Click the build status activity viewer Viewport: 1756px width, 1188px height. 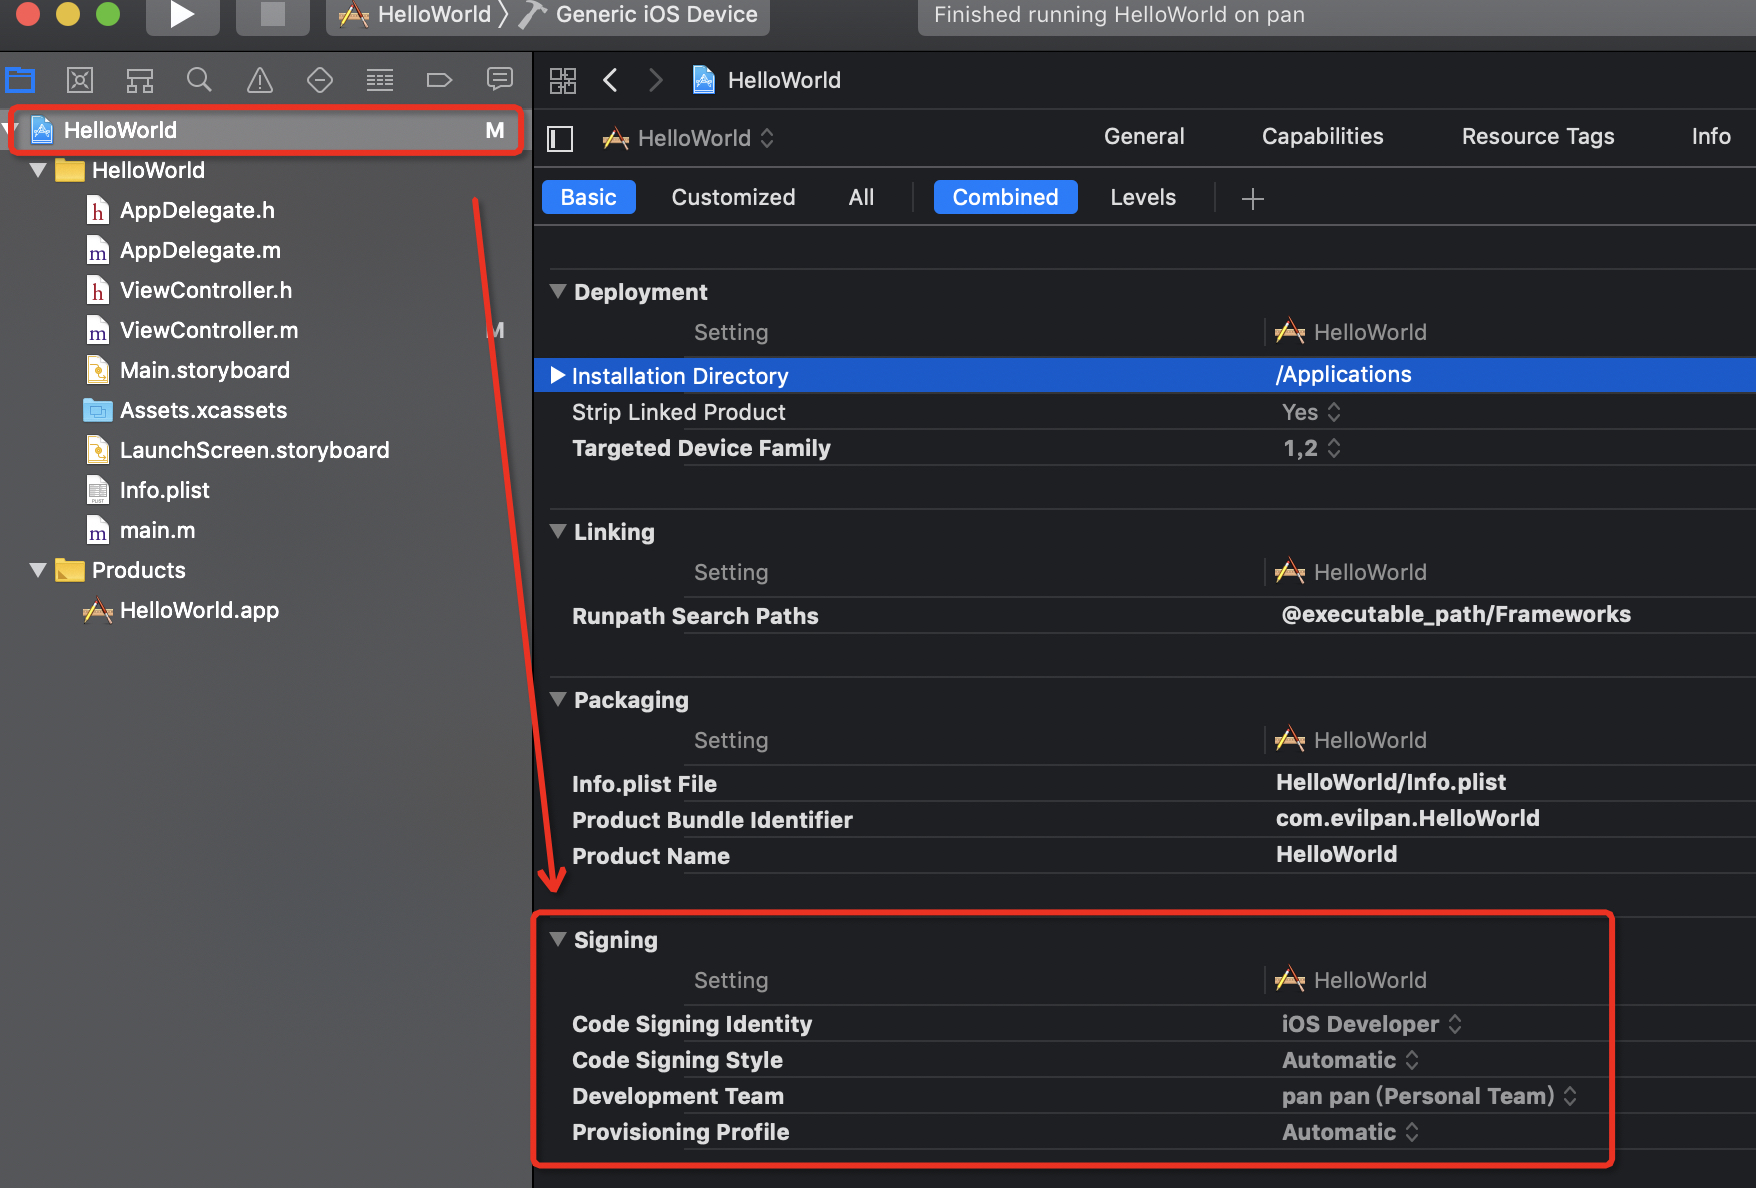(1336, 15)
